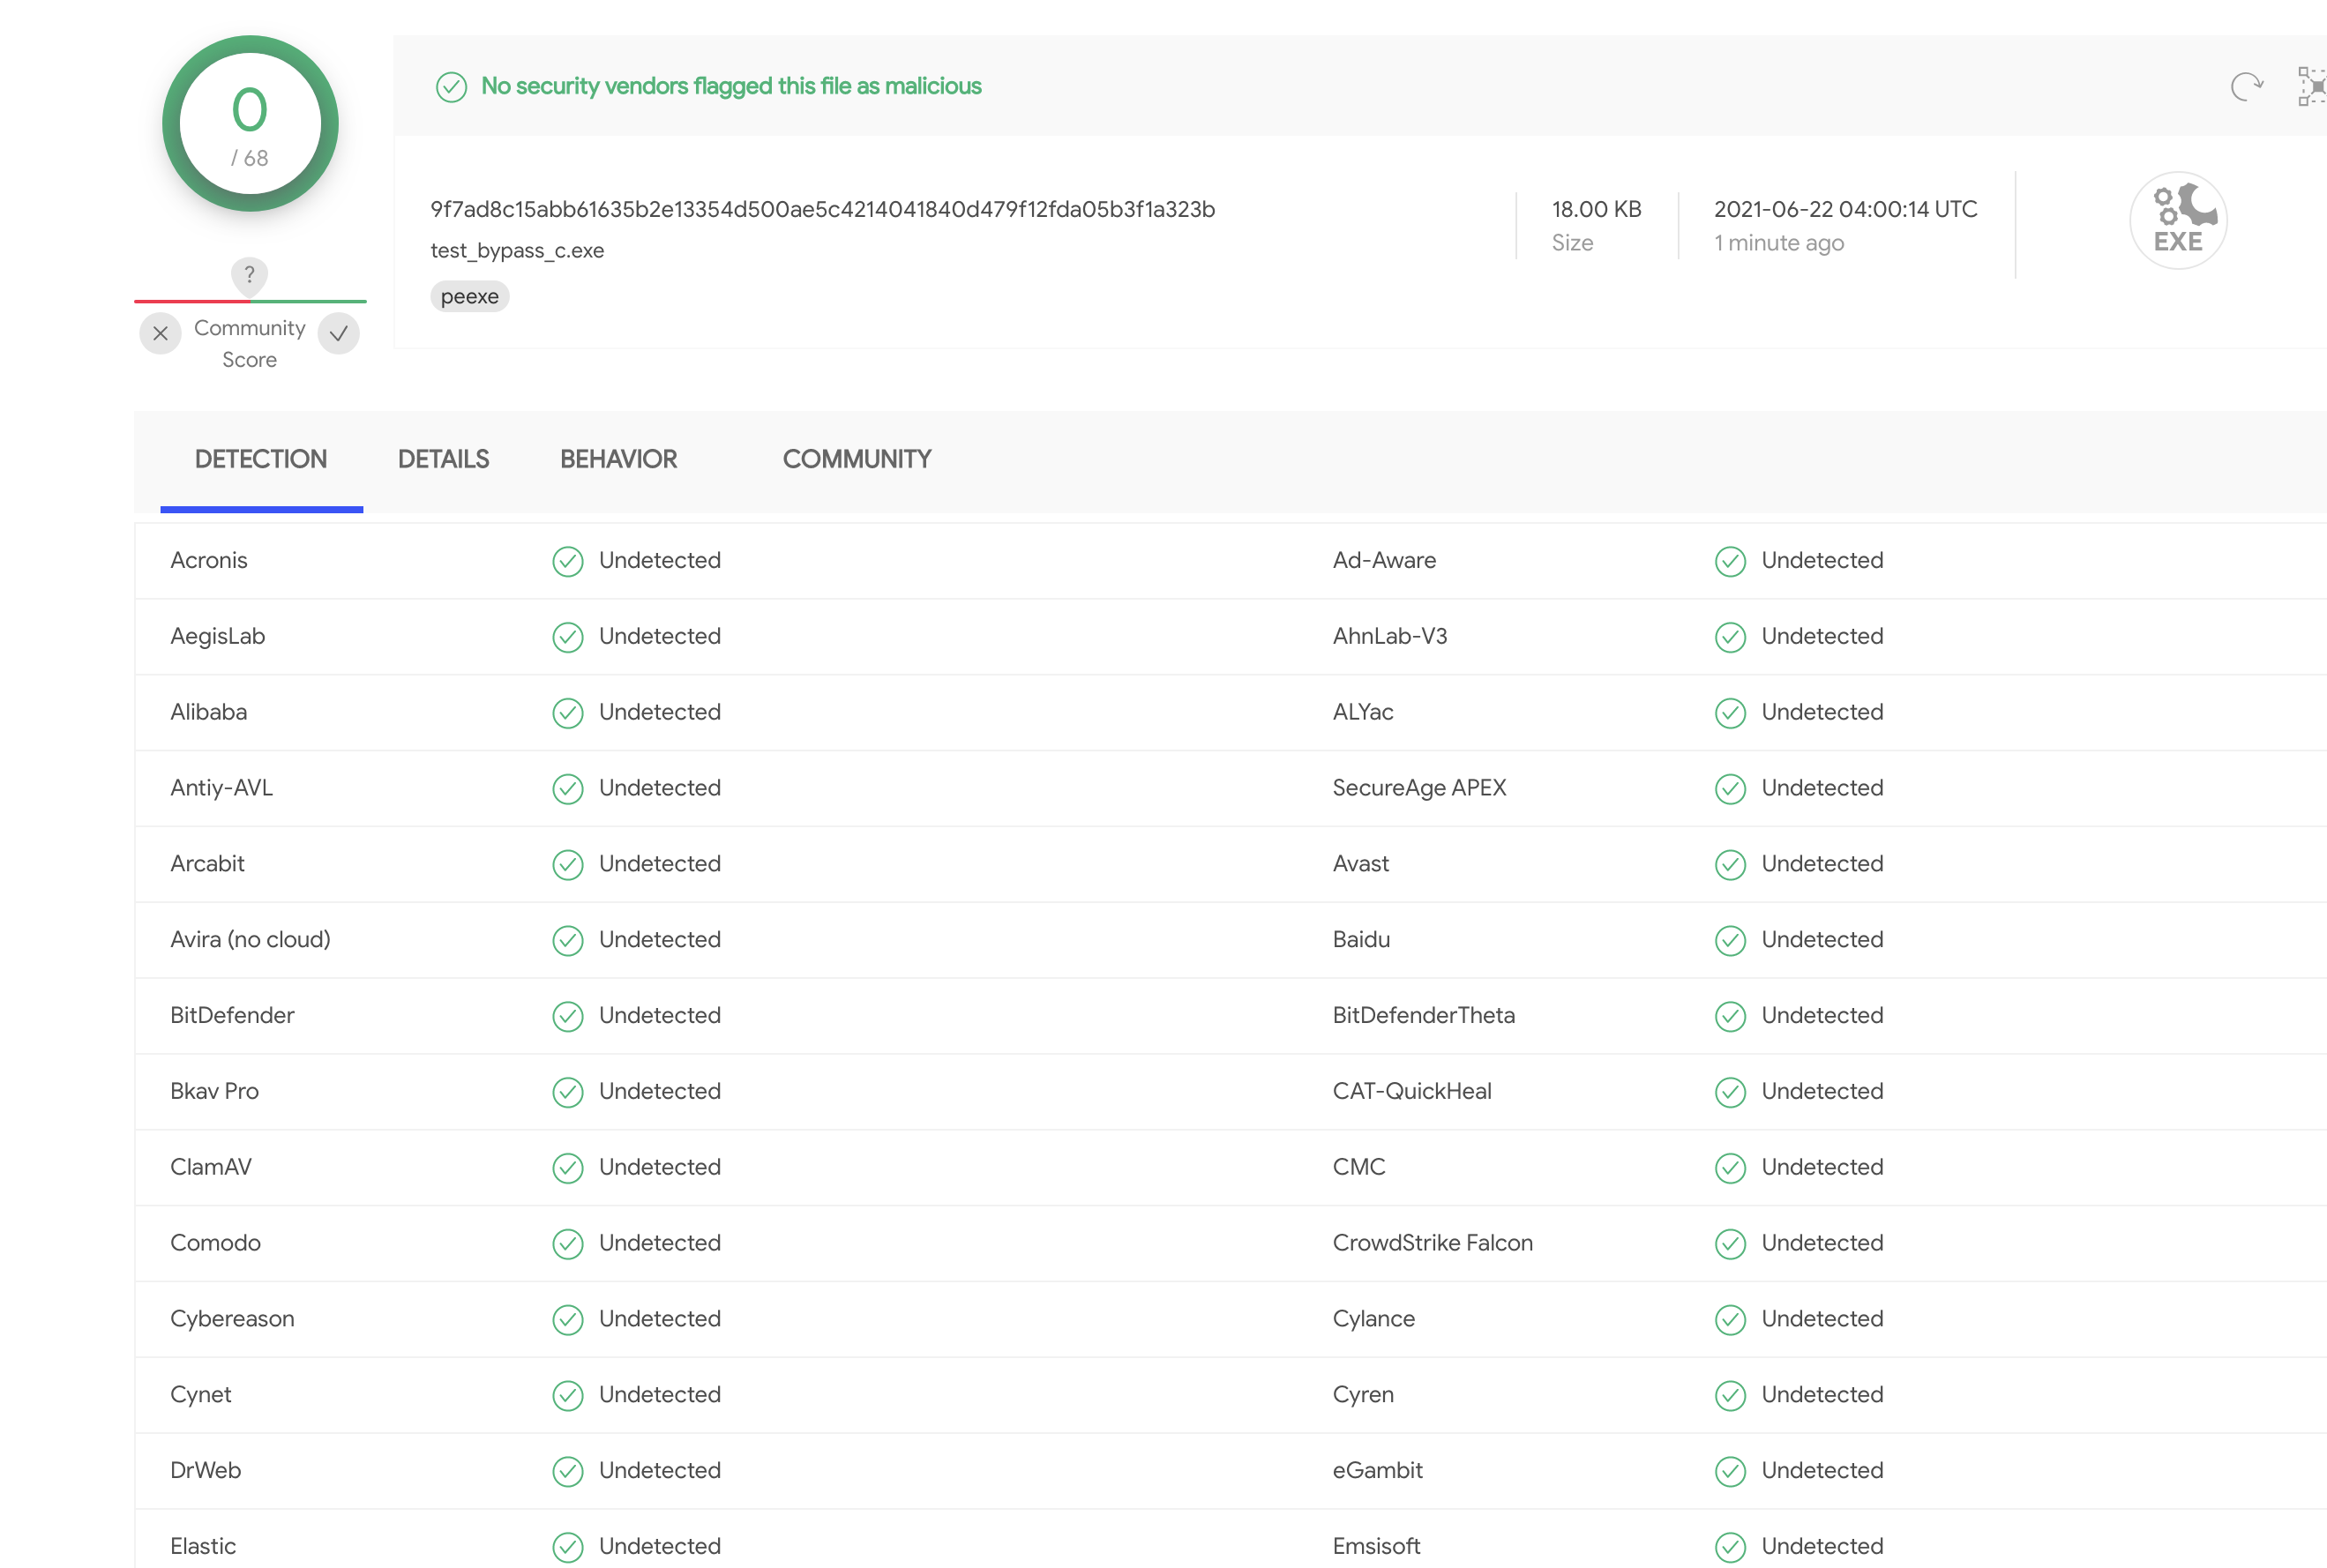The width and height of the screenshot is (2327, 1568).
Task: Open the similar-files graph icon
Action: (2312, 86)
